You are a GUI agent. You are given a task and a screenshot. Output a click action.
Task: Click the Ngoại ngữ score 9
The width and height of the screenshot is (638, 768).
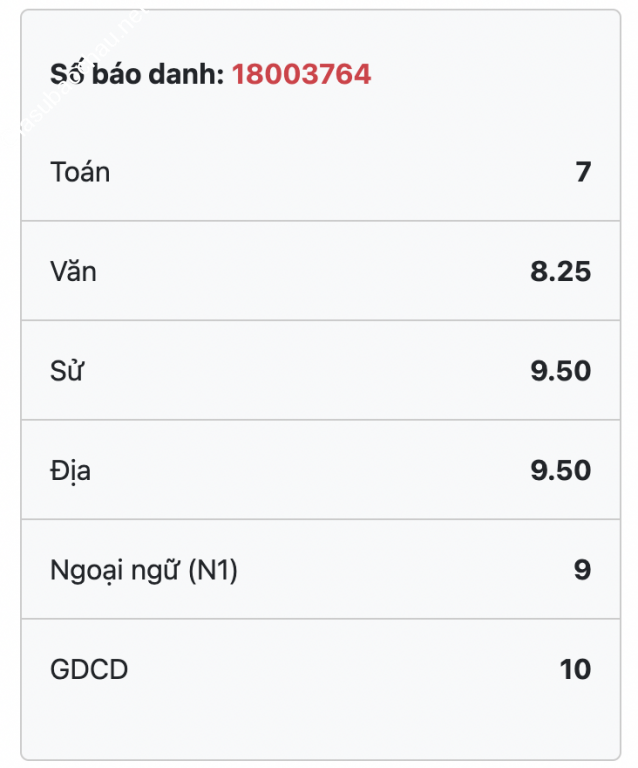click(x=583, y=570)
